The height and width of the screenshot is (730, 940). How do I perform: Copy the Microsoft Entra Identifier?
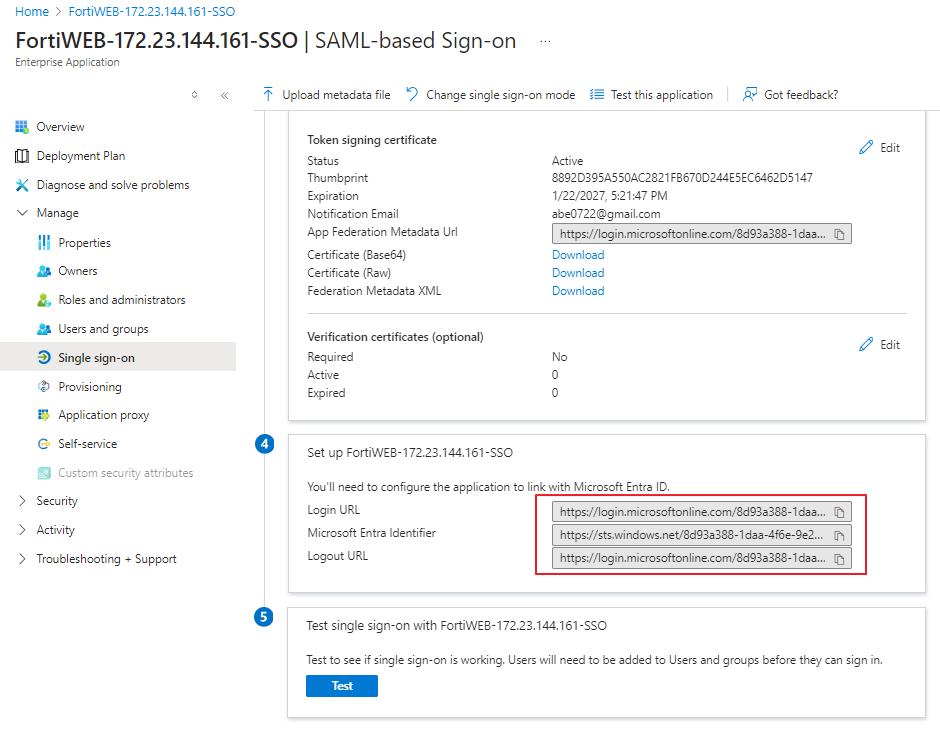[x=839, y=535]
